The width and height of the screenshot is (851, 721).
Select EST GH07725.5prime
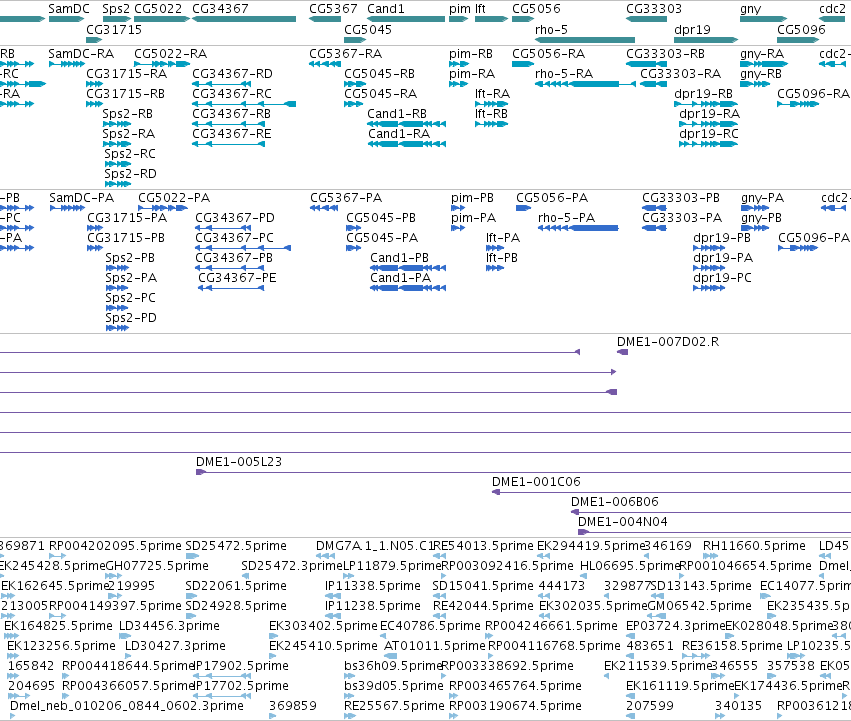[x=157, y=566]
